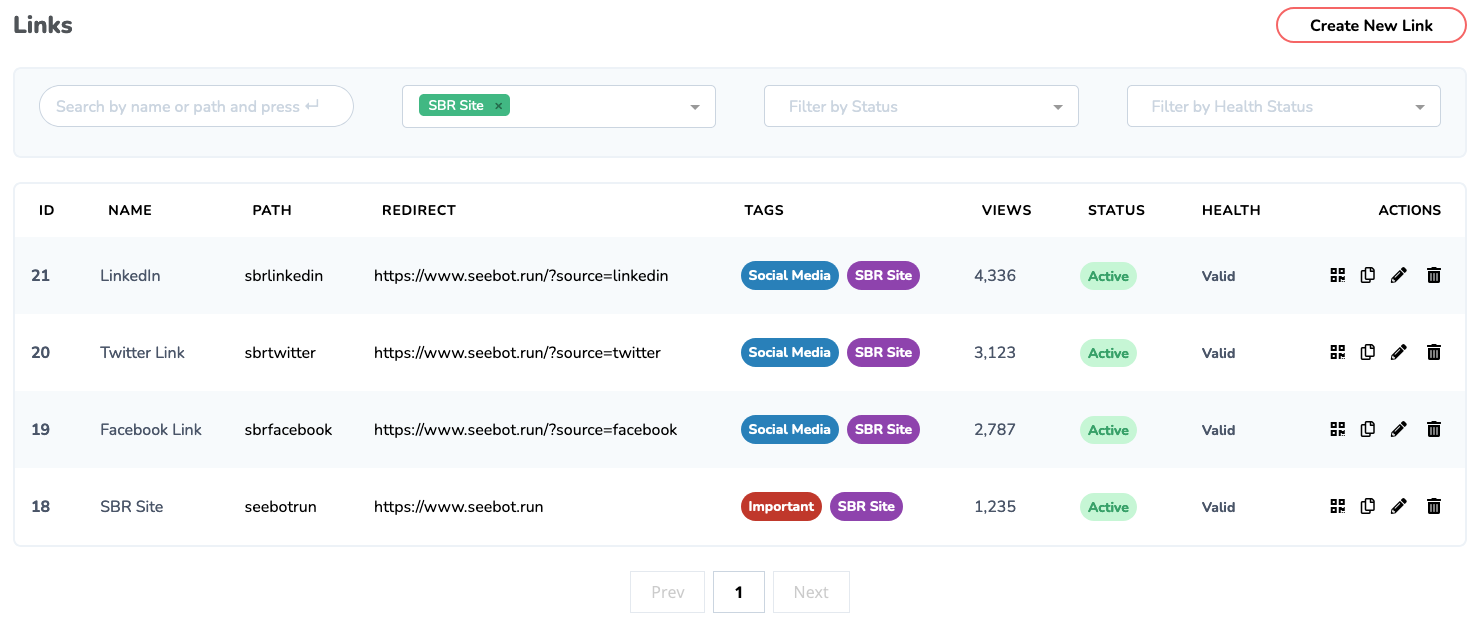This screenshot has height=625, width=1482.
Task: Click the Social Media tag in Facebook row
Action: (x=790, y=429)
